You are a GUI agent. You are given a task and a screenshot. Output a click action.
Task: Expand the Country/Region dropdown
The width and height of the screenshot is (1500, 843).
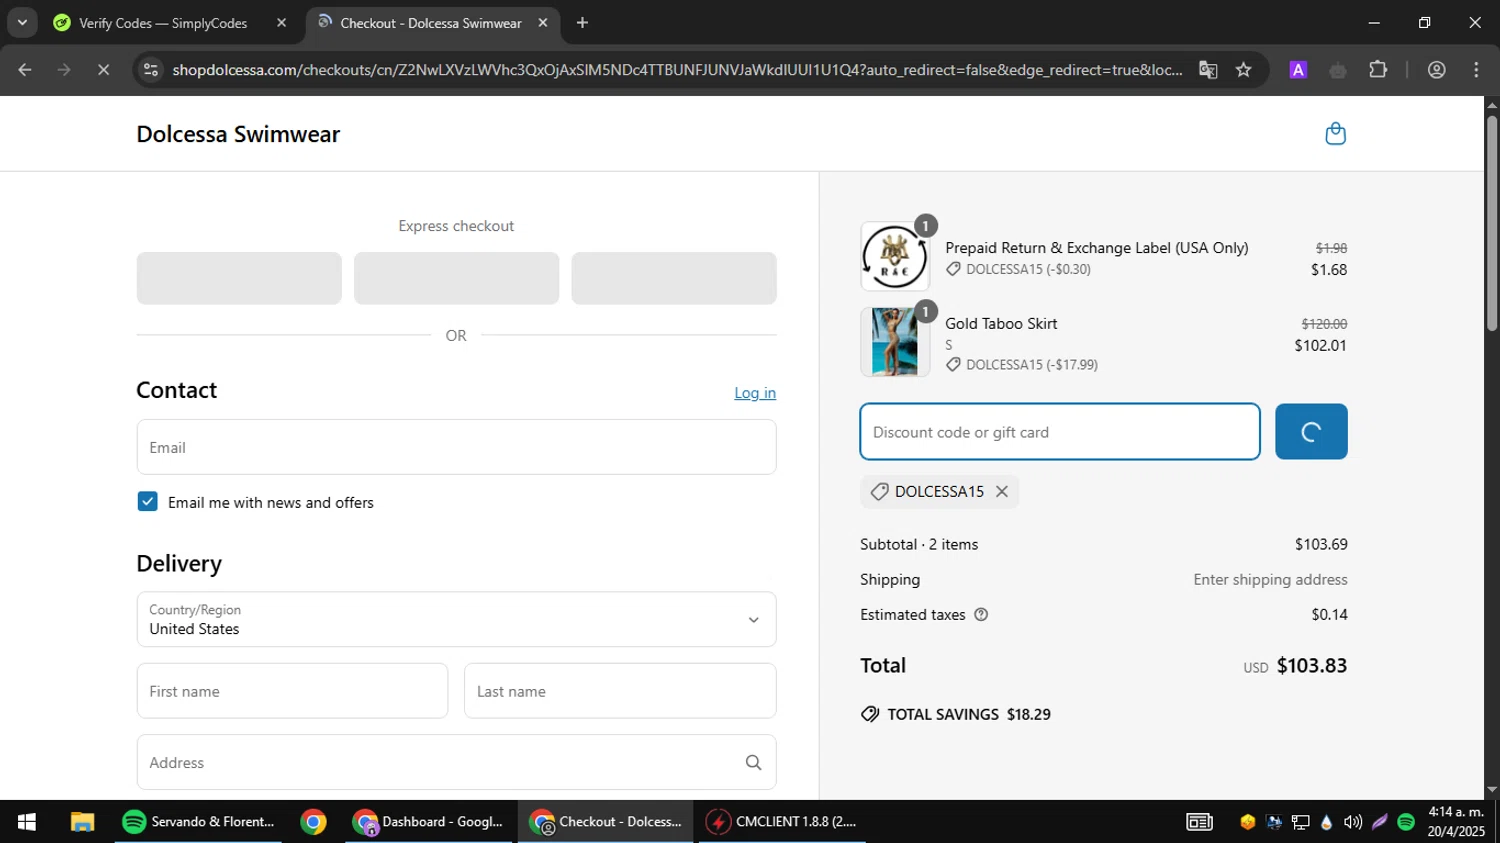click(x=456, y=620)
